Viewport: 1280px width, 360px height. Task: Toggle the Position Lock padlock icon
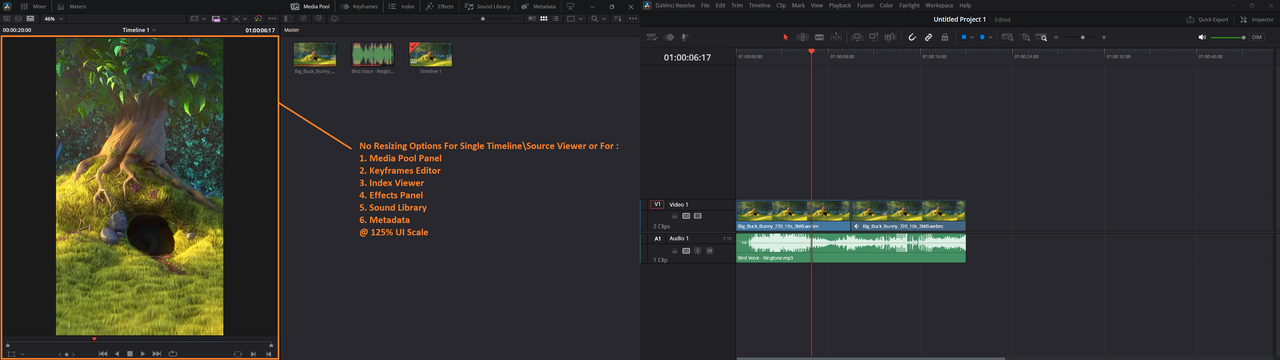pyautogui.click(x=944, y=37)
